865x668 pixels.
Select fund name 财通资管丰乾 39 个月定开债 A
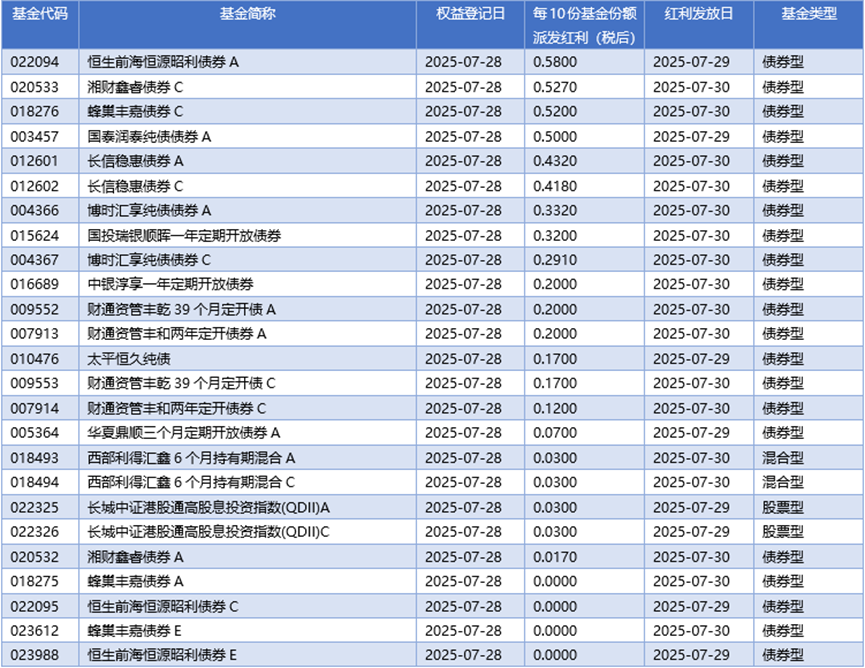point(181,310)
